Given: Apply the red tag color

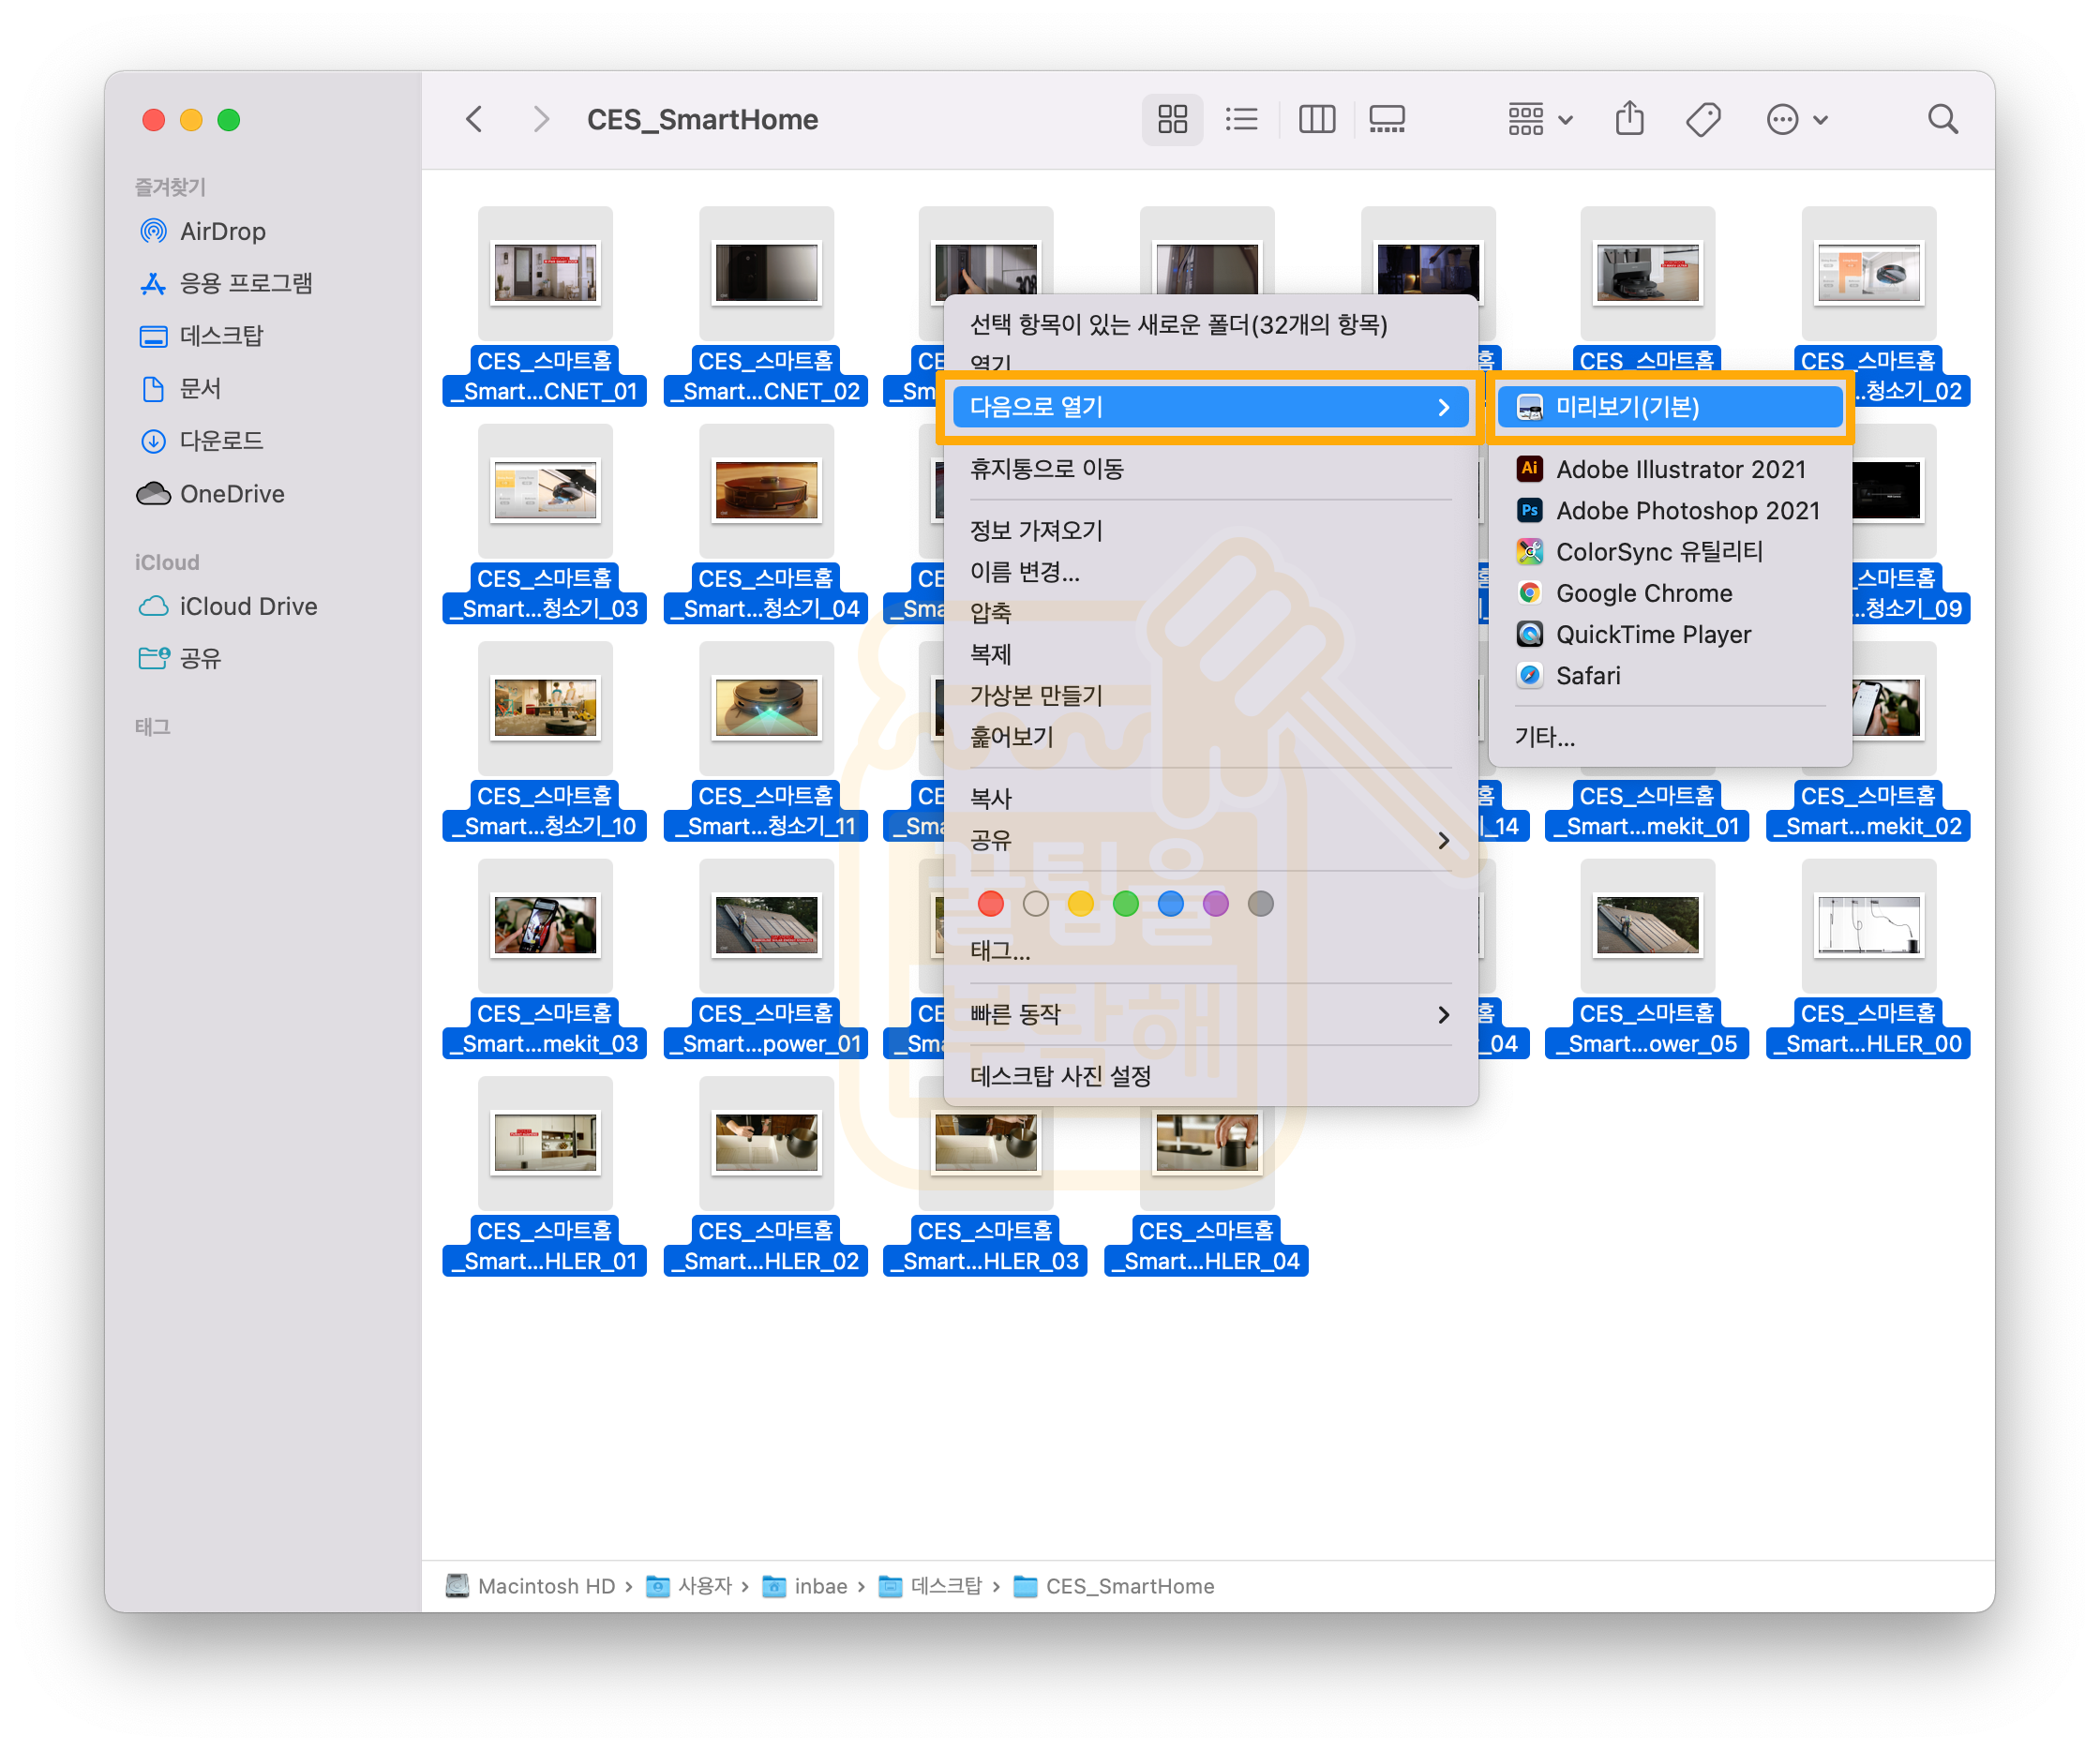Looking at the screenshot, I should pos(990,904).
